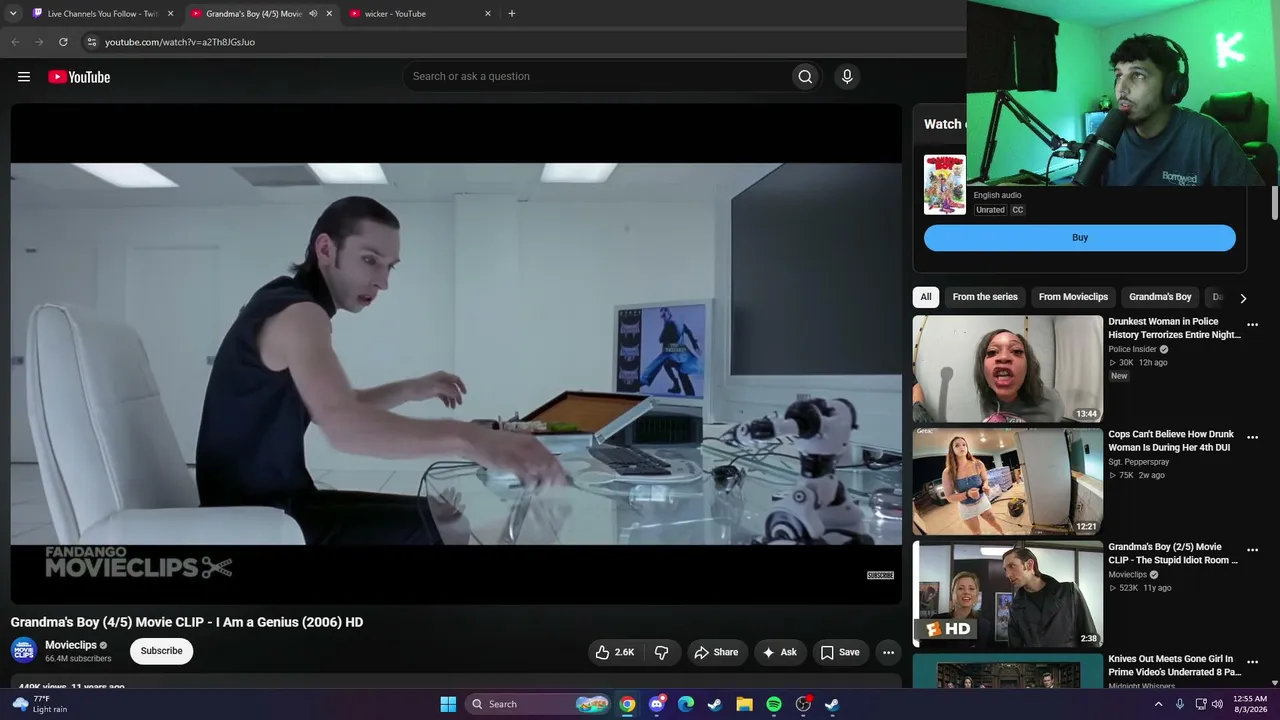Screen dimensions: 1280x720
Task: Close the wicker - YouTube tab
Action: pyautogui.click(x=488, y=14)
